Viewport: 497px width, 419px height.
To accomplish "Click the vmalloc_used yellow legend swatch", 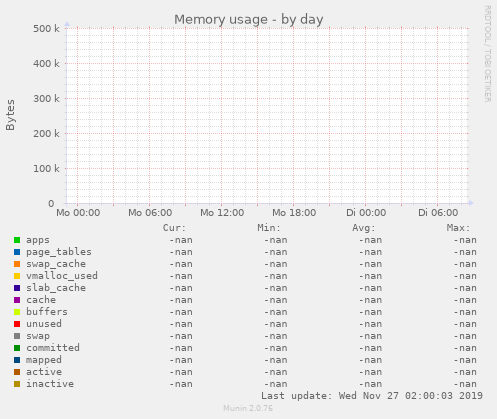I will click(17, 276).
